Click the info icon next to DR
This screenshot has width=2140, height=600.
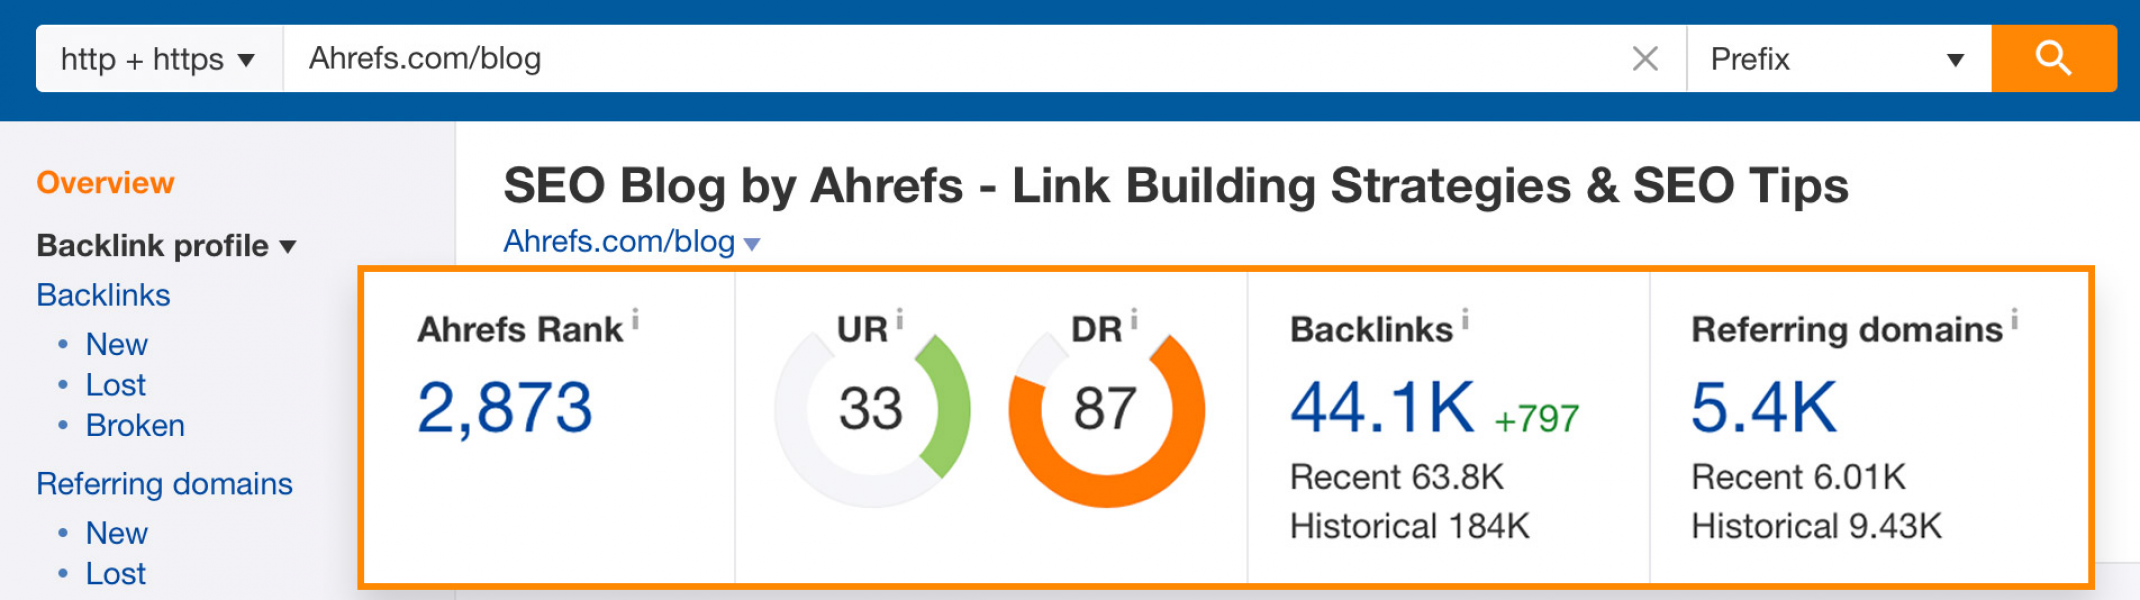pos(1134,319)
